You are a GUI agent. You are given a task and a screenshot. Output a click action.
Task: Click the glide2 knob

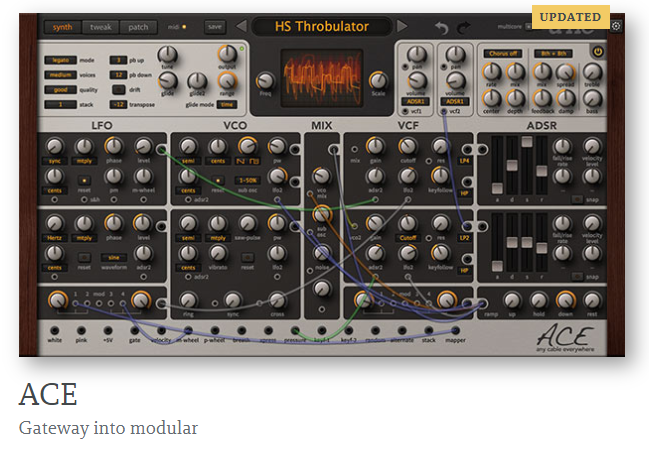coord(197,81)
